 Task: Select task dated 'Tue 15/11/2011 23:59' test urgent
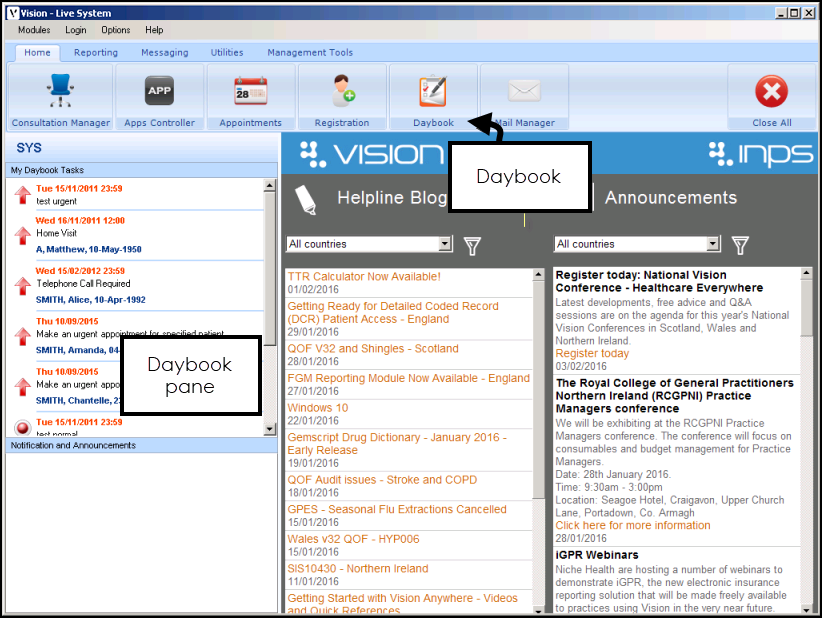pos(79,189)
